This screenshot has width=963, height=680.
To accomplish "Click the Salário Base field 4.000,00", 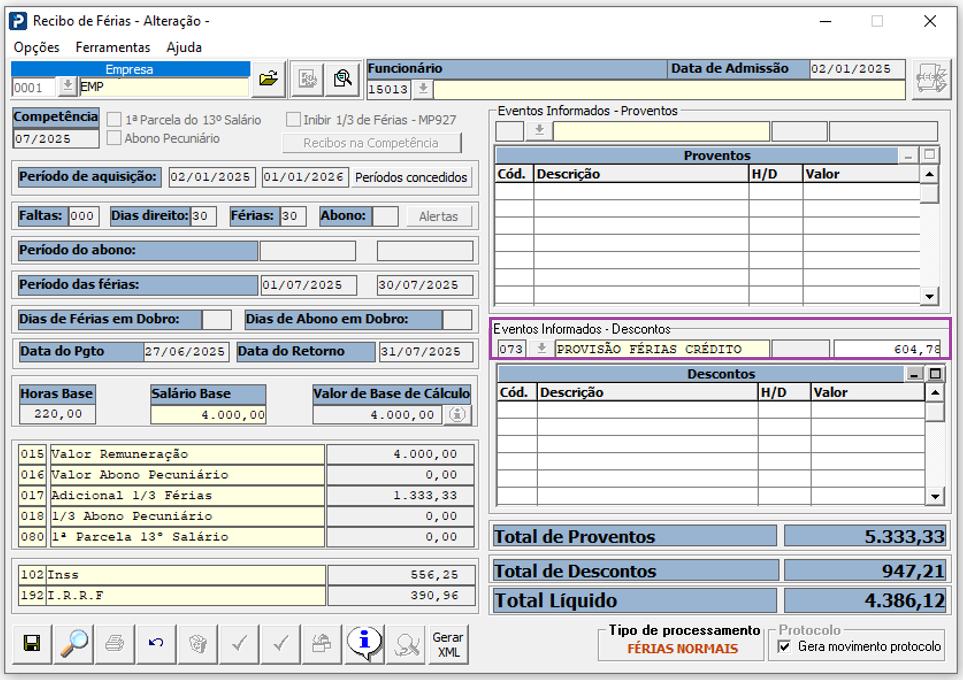I will click(208, 415).
